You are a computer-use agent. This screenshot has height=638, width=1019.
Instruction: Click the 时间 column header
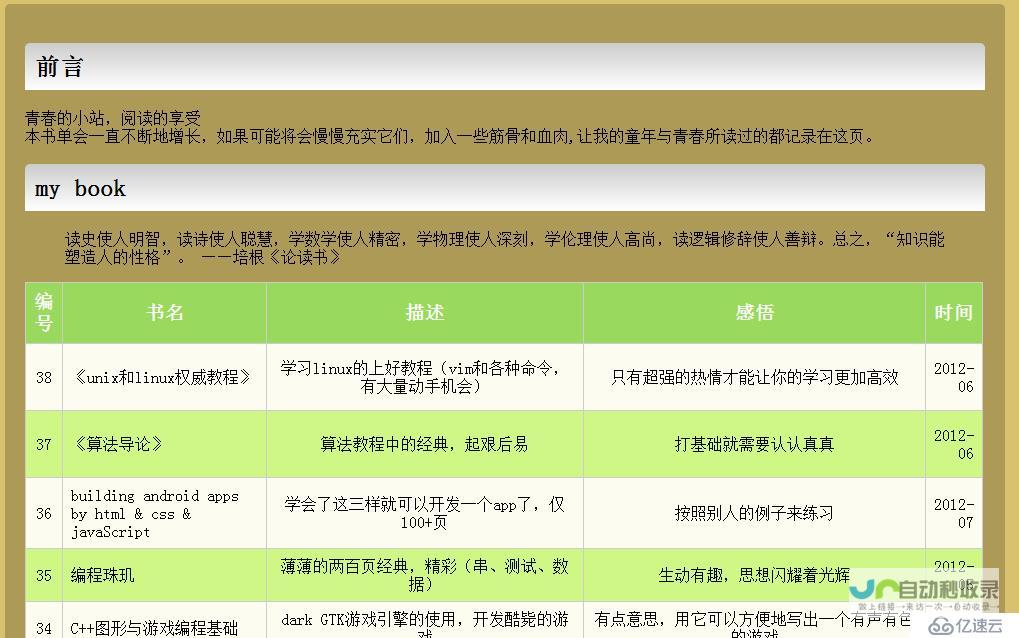(x=953, y=313)
